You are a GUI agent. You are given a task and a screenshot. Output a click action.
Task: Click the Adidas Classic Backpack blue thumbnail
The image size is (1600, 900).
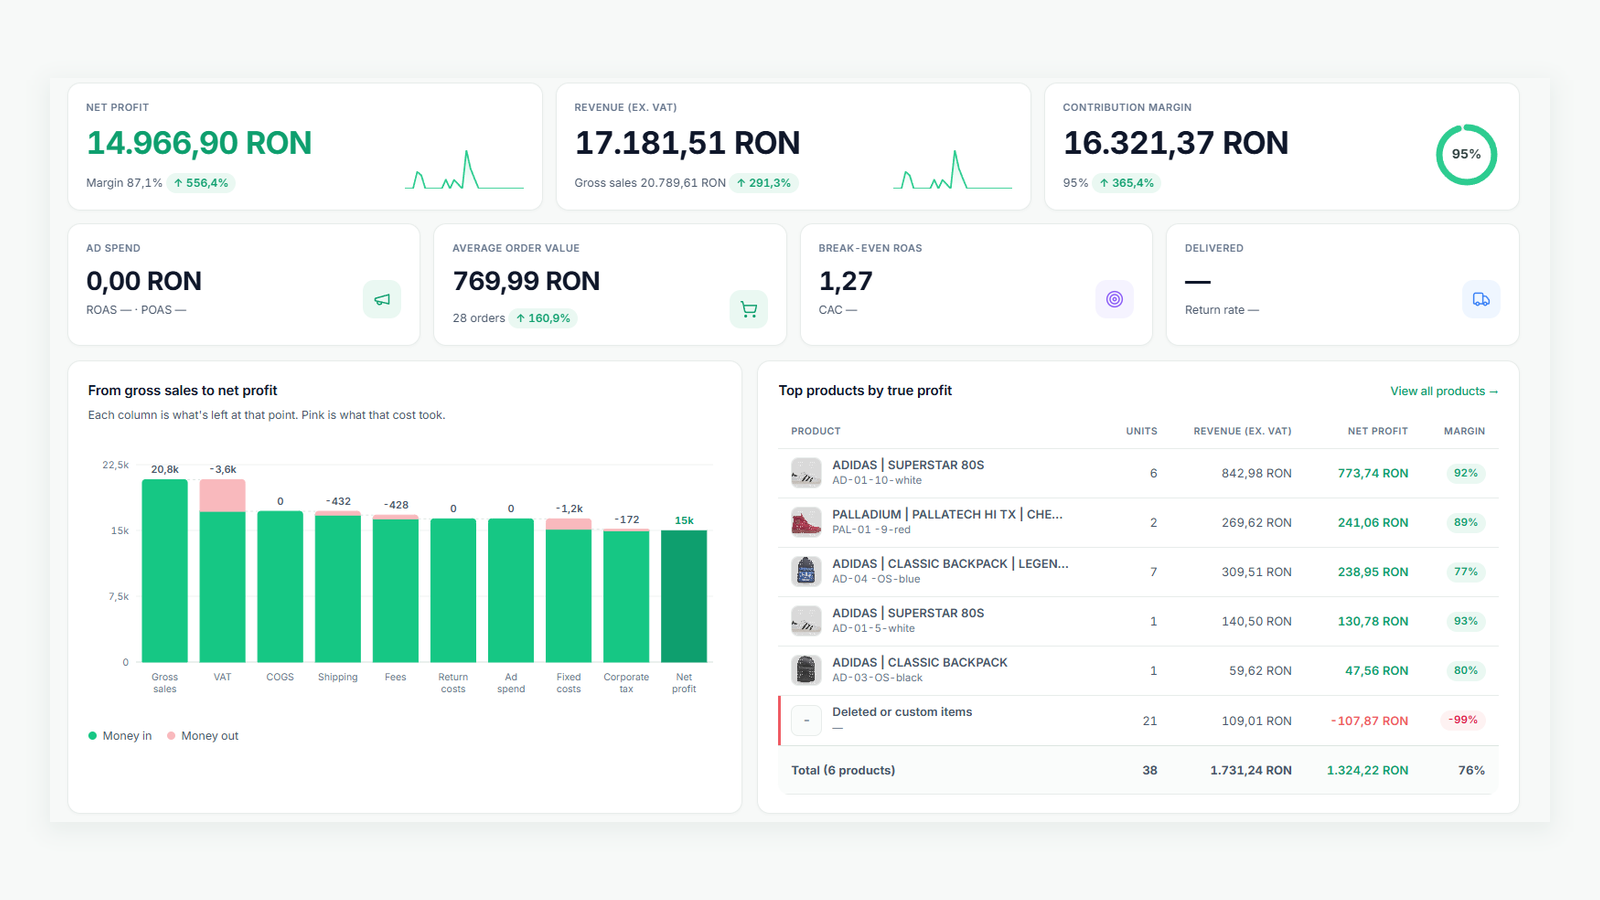click(x=806, y=571)
